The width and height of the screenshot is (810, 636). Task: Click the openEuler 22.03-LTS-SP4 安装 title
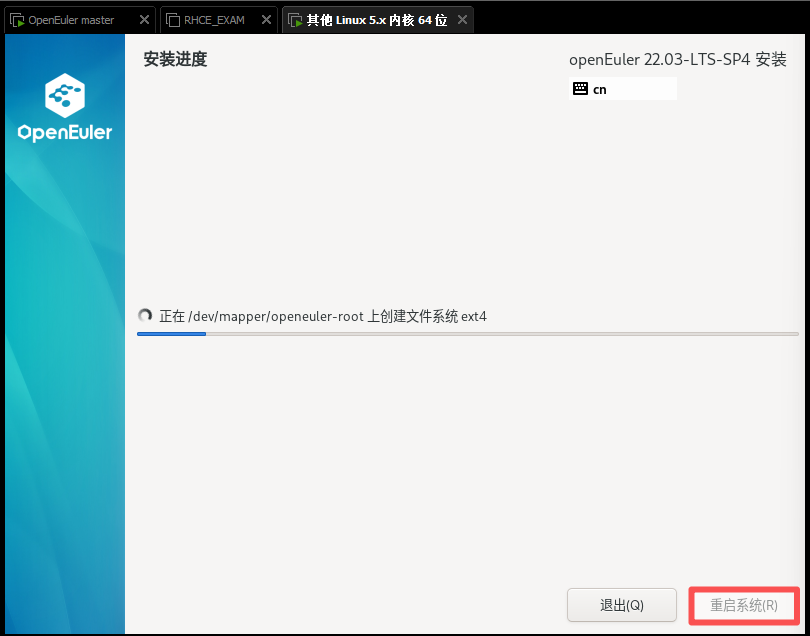point(678,60)
